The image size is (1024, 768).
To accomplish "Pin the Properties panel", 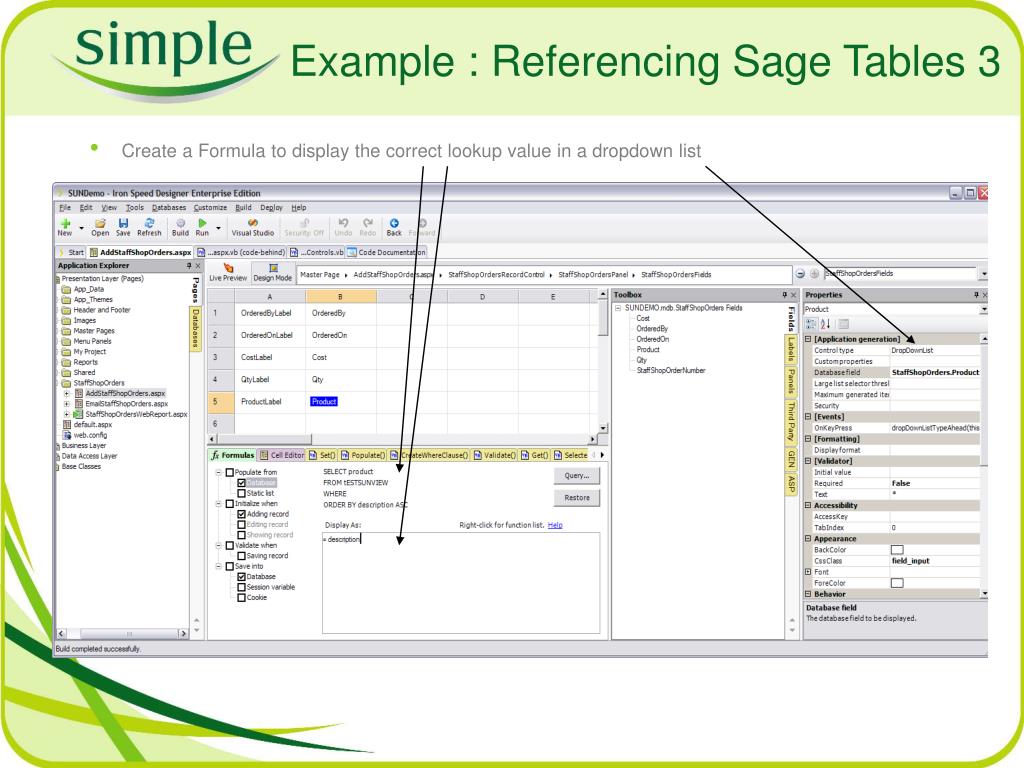I will coord(976,295).
